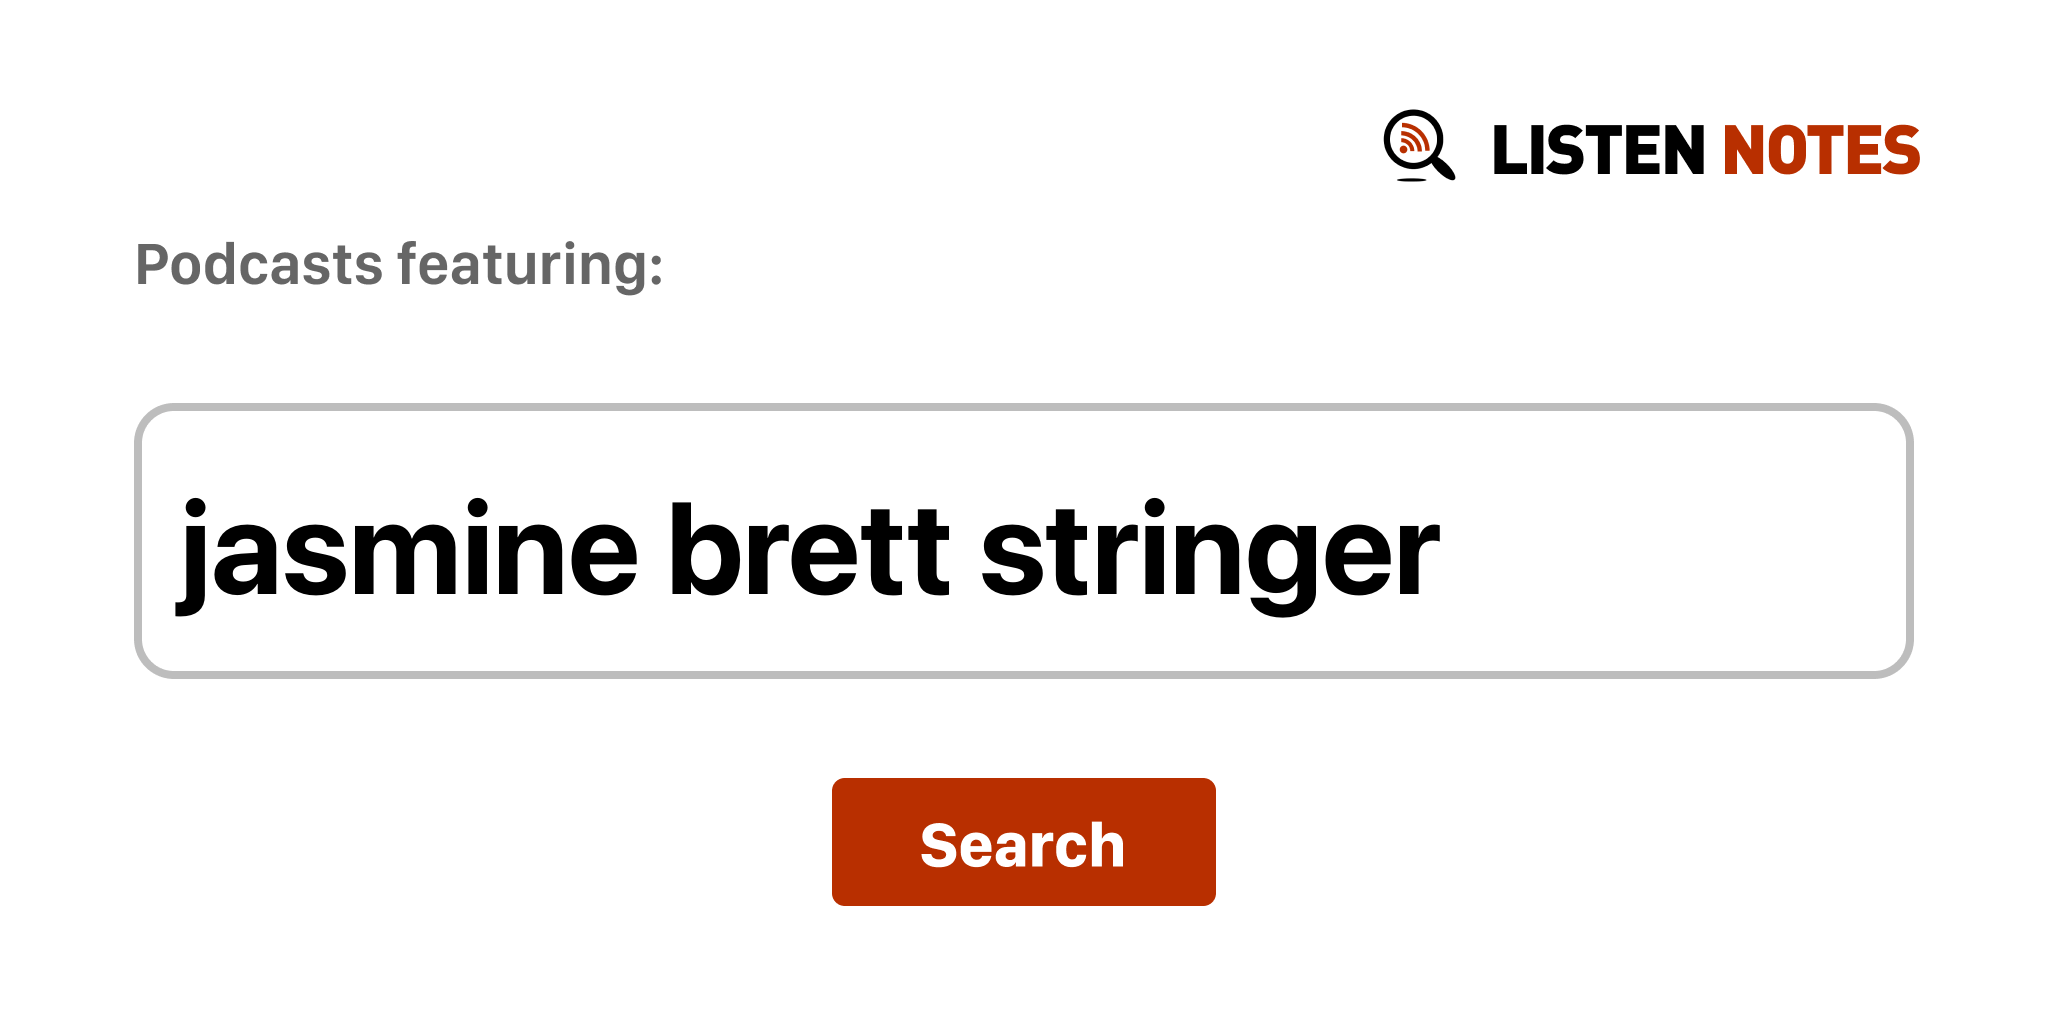Viewport: 2048px width, 1024px height.
Task: Click the black LISTEN logo word
Action: click(1597, 151)
